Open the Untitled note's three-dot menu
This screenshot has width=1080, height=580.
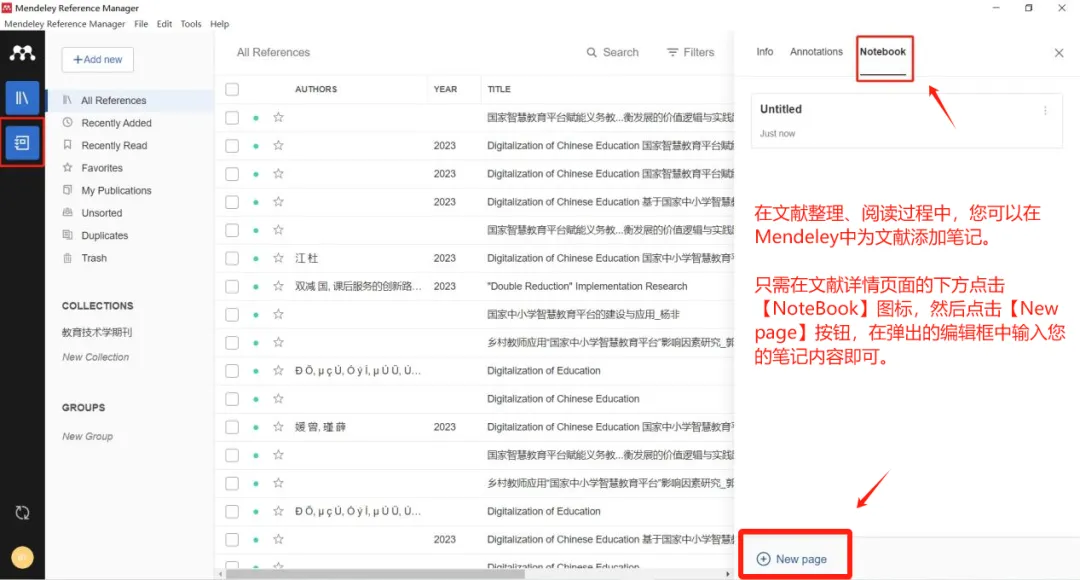1045,110
